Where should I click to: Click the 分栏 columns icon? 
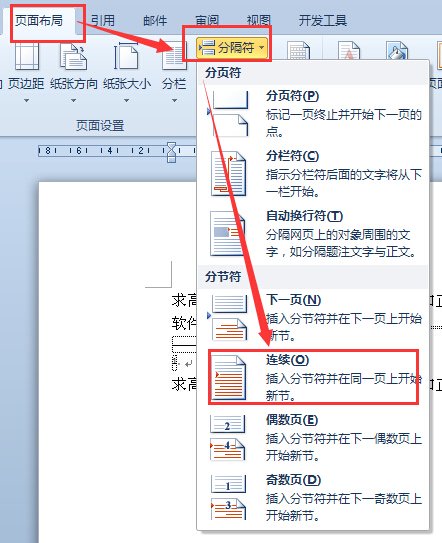pyautogui.click(x=174, y=56)
